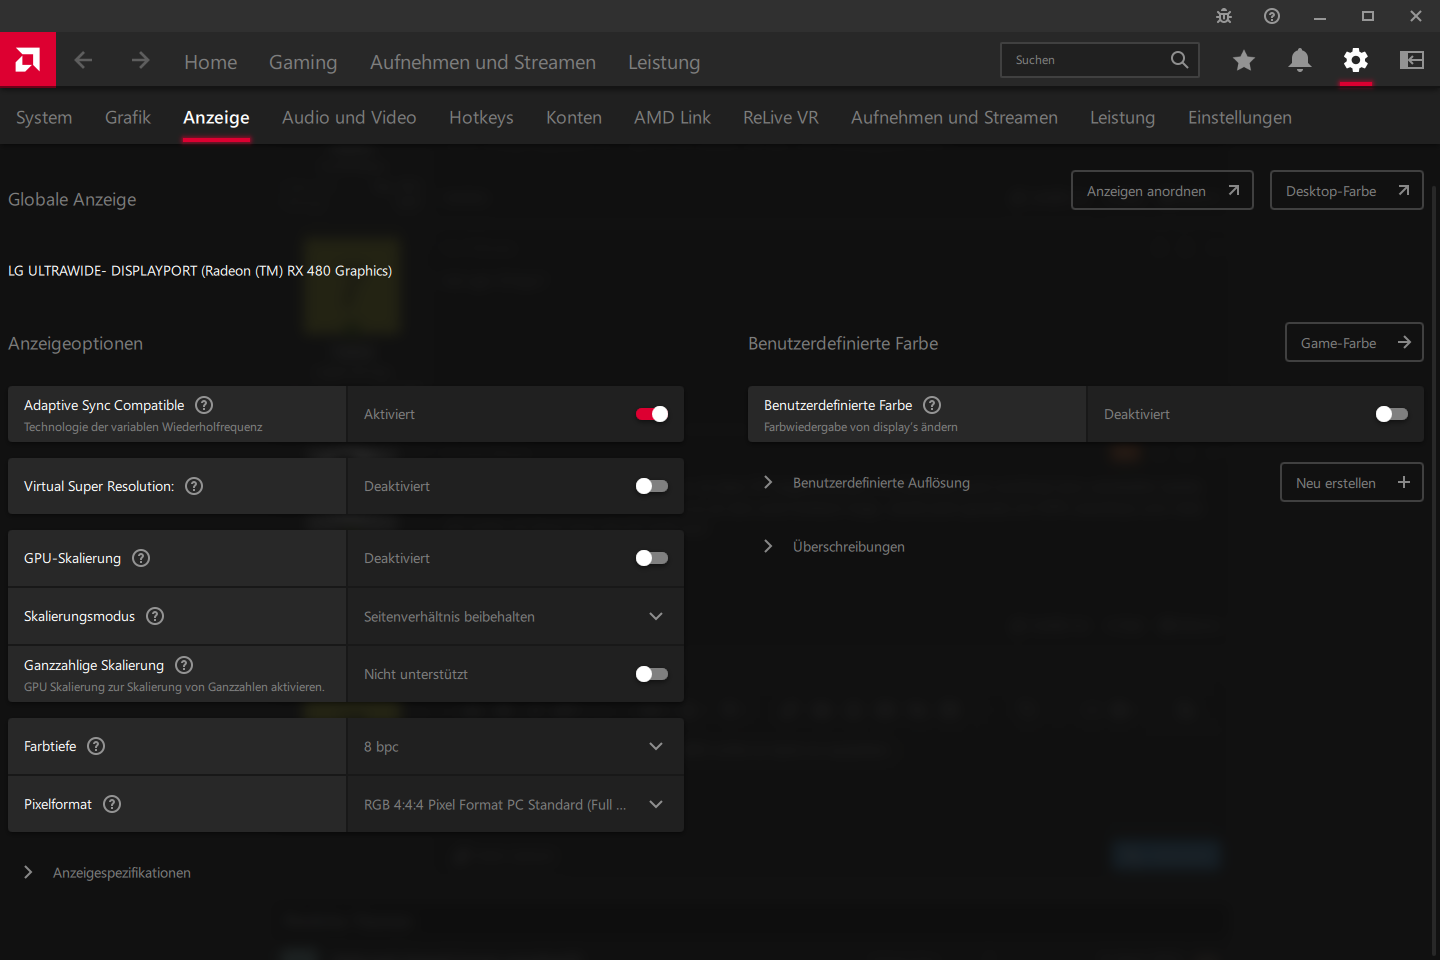Click Game-Farbe button
This screenshot has height=960, width=1440.
[1354, 342]
